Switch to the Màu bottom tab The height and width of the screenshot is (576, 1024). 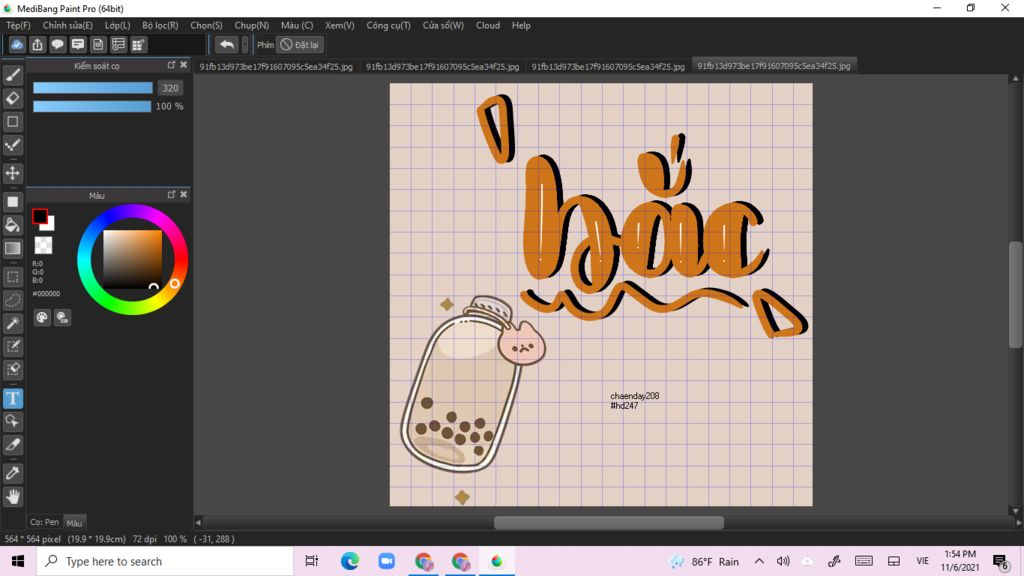[x=74, y=522]
